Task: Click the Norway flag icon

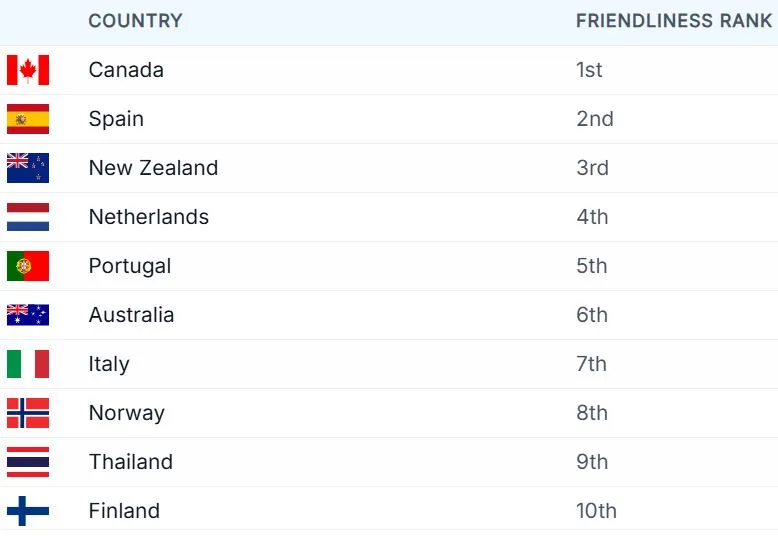Action: pyautogui.click(x=28, y=413)
